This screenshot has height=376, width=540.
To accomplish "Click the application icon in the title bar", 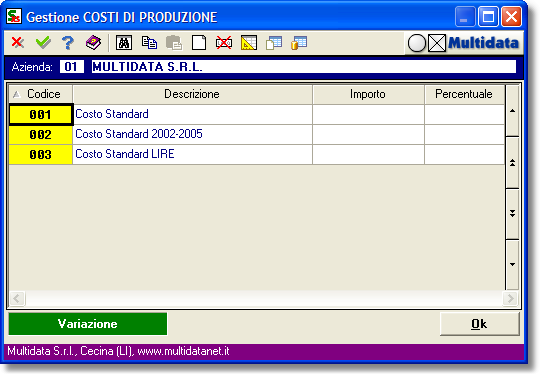I will [x=14, y=16].
